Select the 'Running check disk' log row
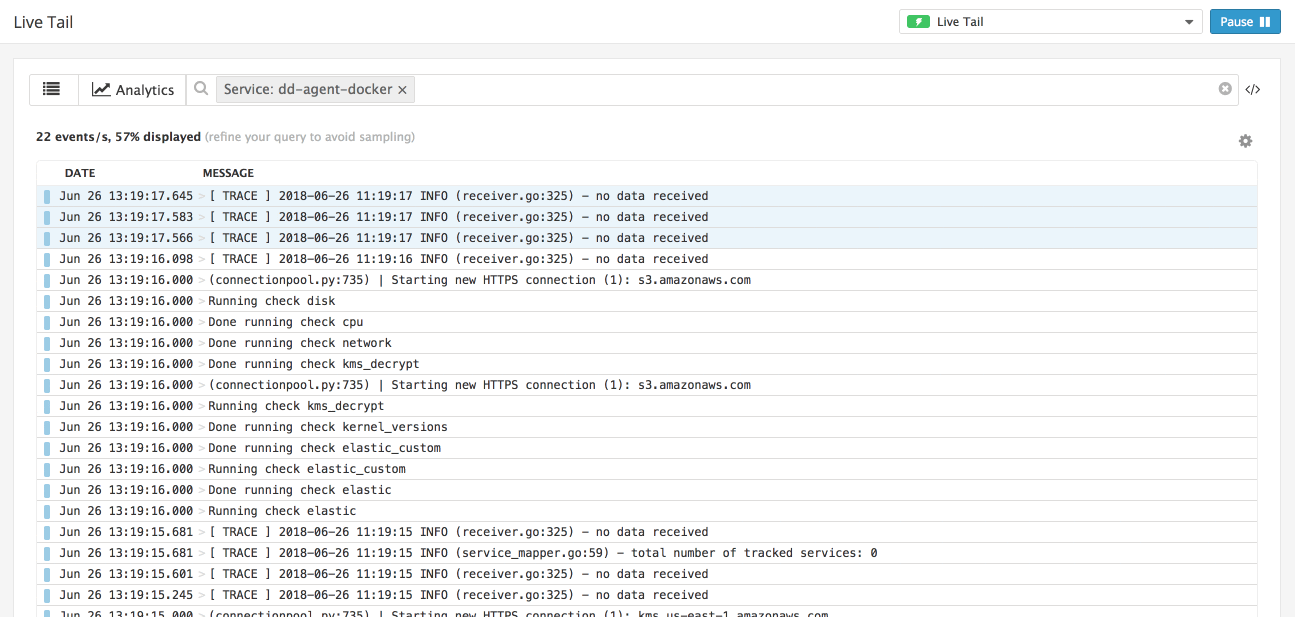This screenshot has height=617, width=1295. (x=647, y=301)
